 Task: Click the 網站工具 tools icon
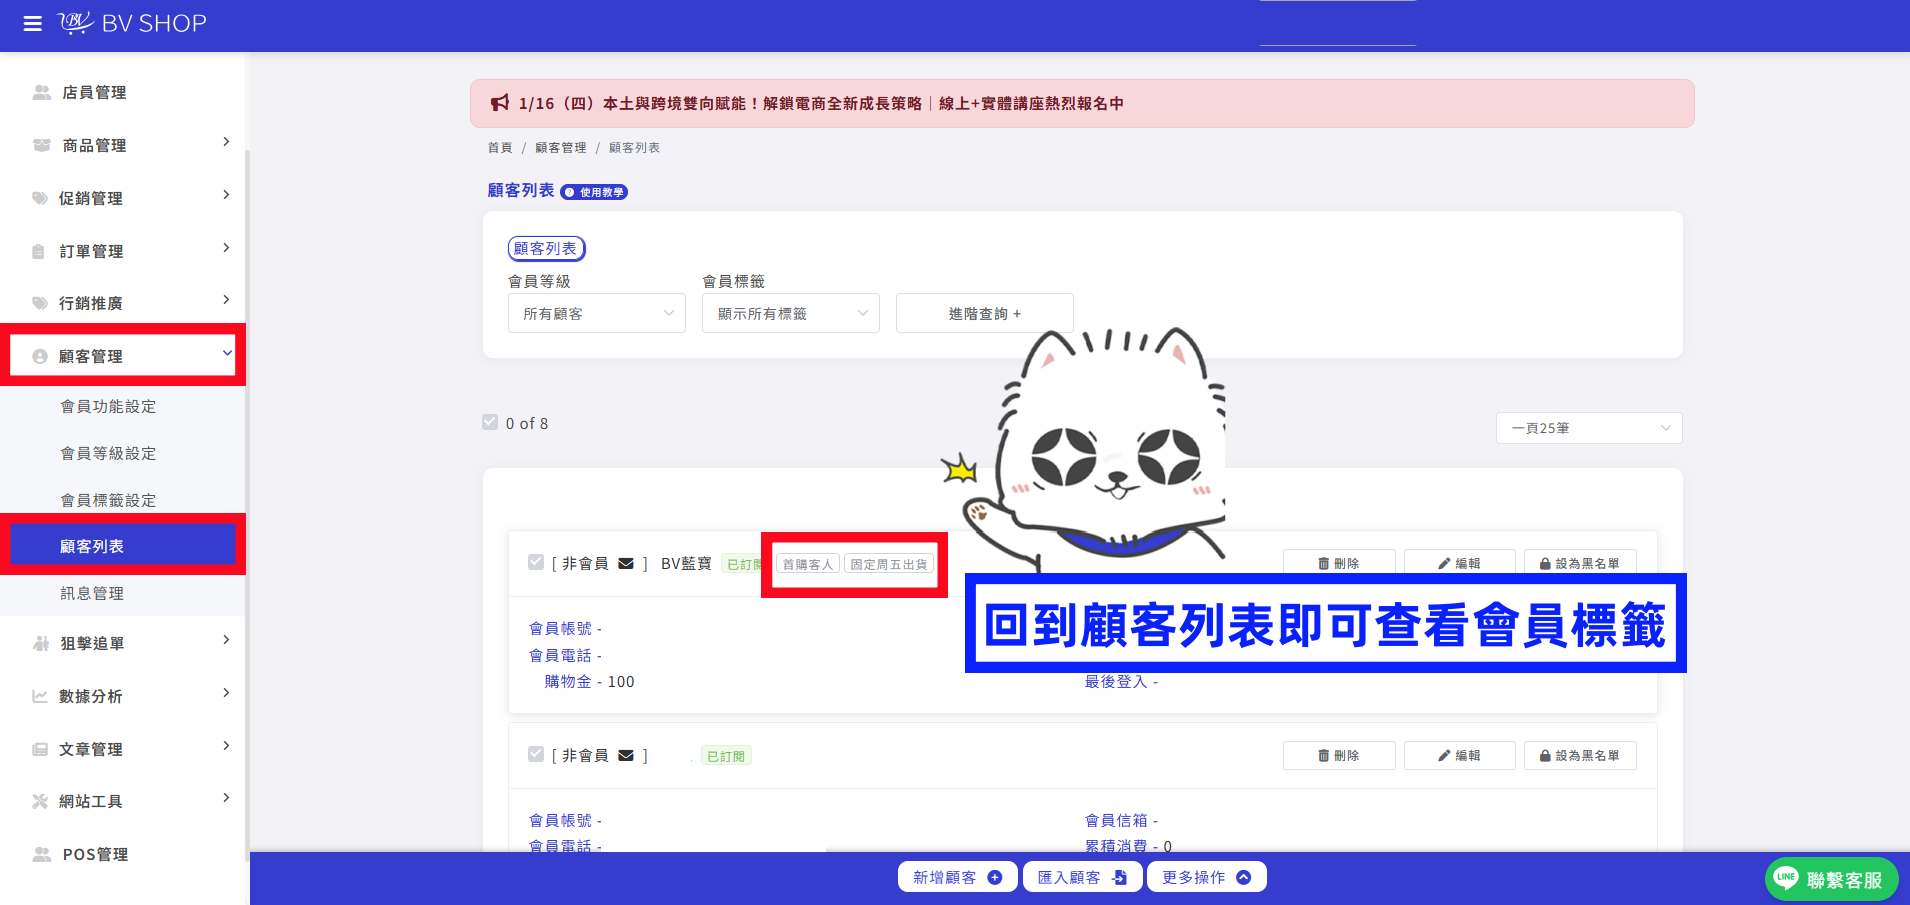coord(40,801)
